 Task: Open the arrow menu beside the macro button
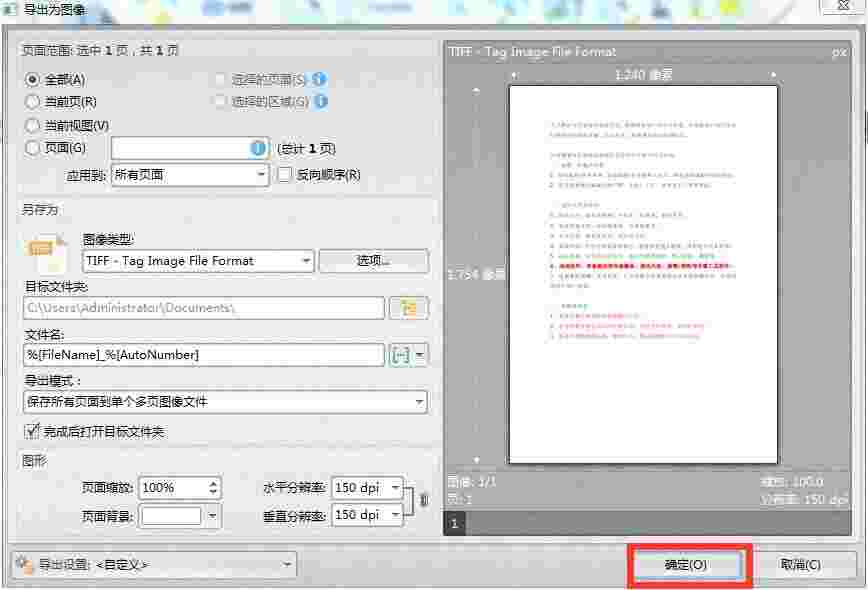[419, 356]
